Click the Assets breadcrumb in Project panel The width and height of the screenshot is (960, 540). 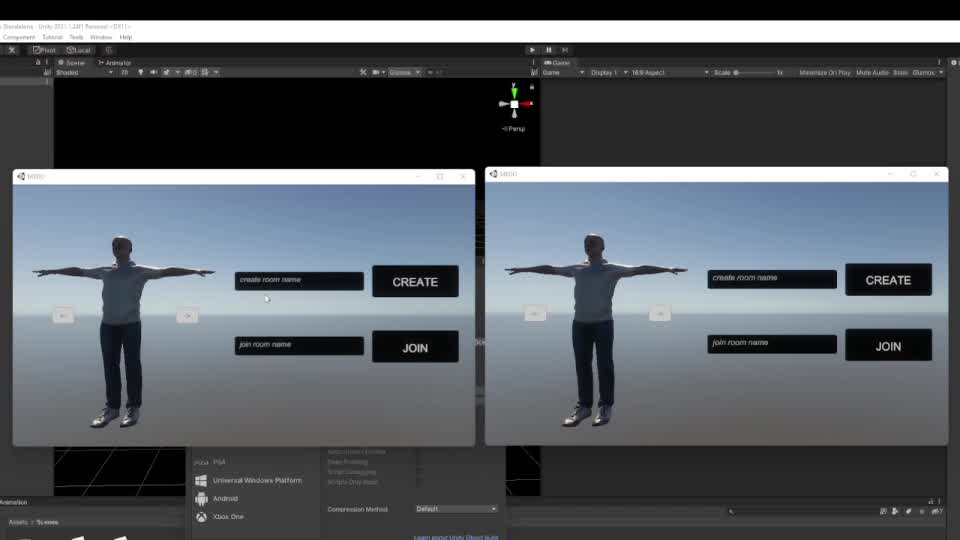click(x=18, y=522)
